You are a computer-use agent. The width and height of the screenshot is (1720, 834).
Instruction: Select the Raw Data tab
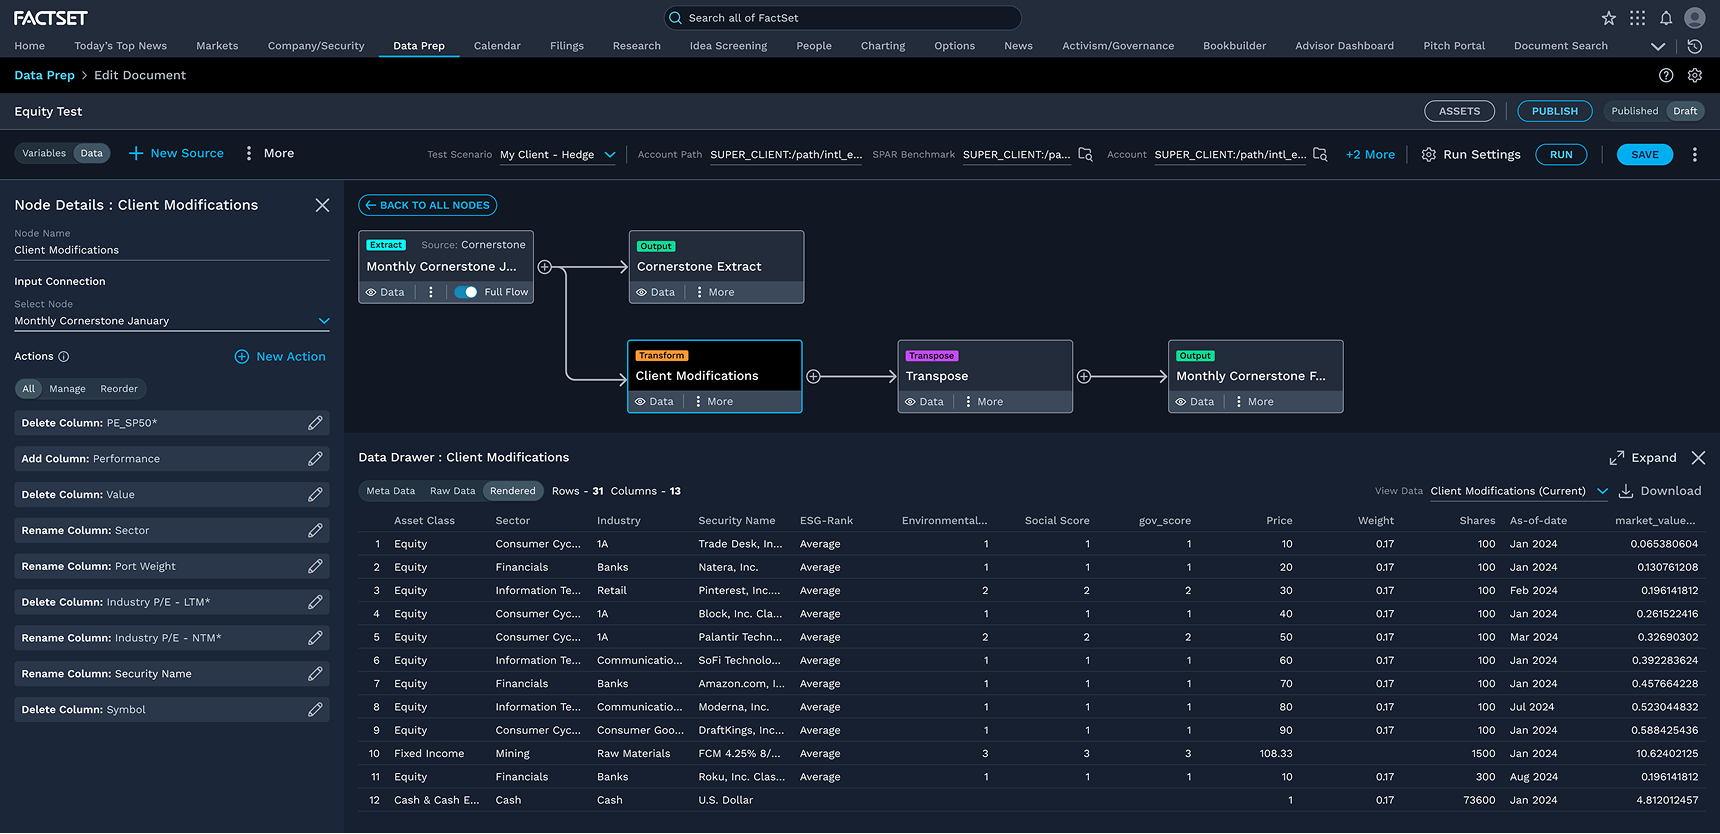point(452,491)
